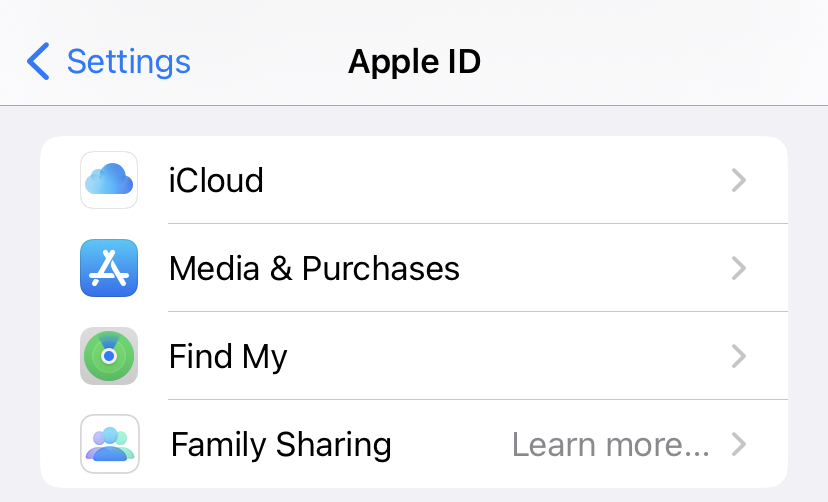This screenshot has height=502, width=828.
Task: Tap the App Store icon
Action: 109,268
